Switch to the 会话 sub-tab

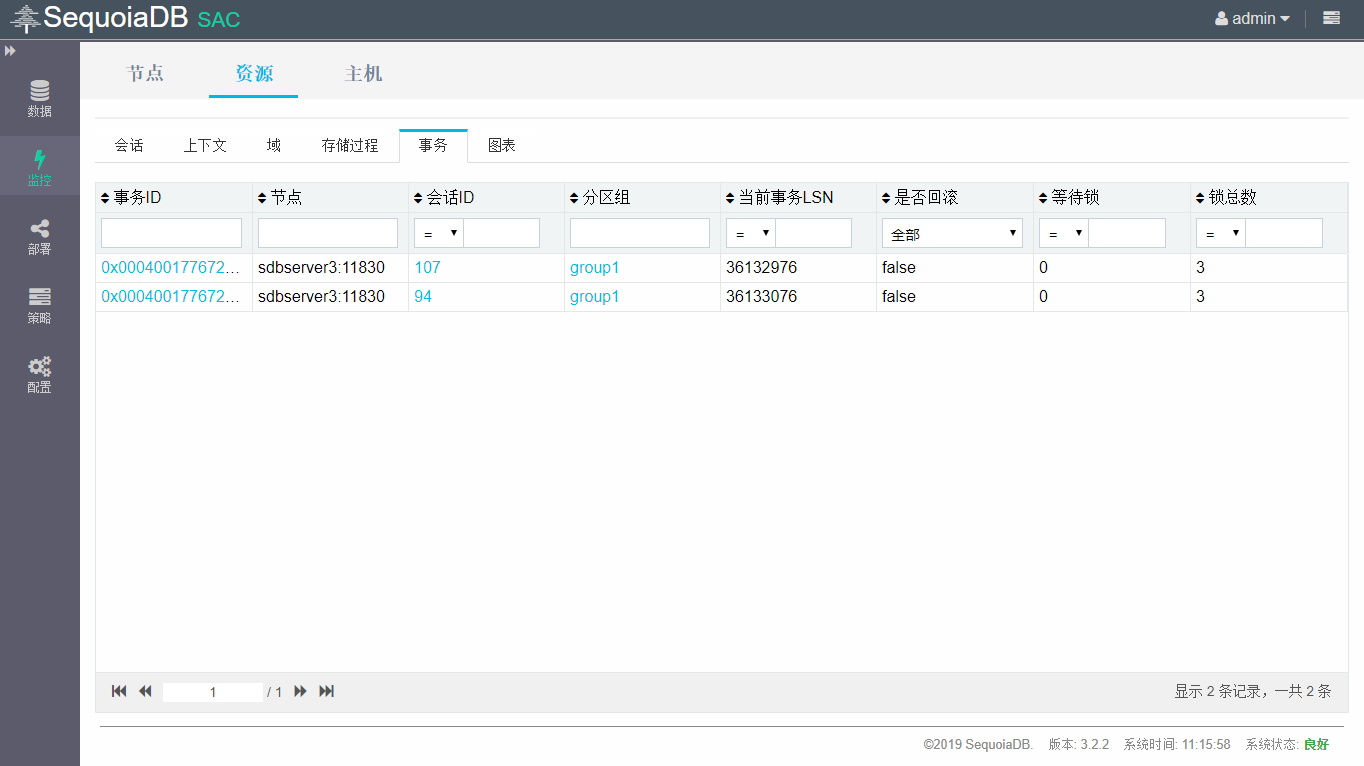129,145
